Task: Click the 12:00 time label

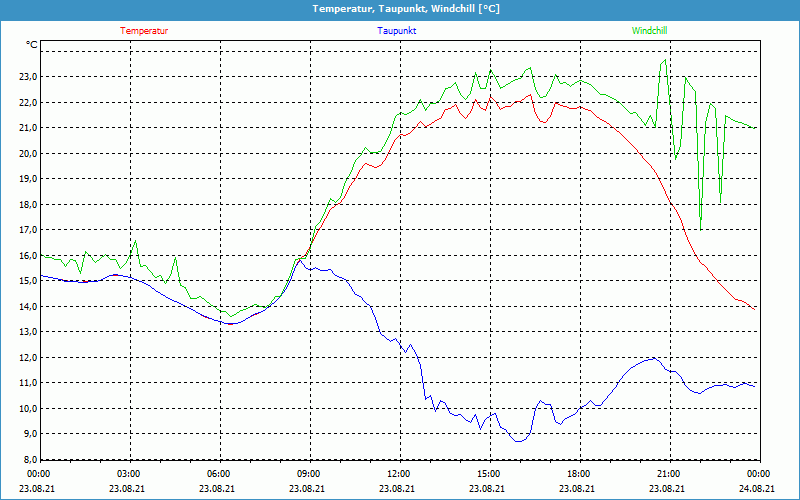Action: pyautogui.click(x=398, y=474)
